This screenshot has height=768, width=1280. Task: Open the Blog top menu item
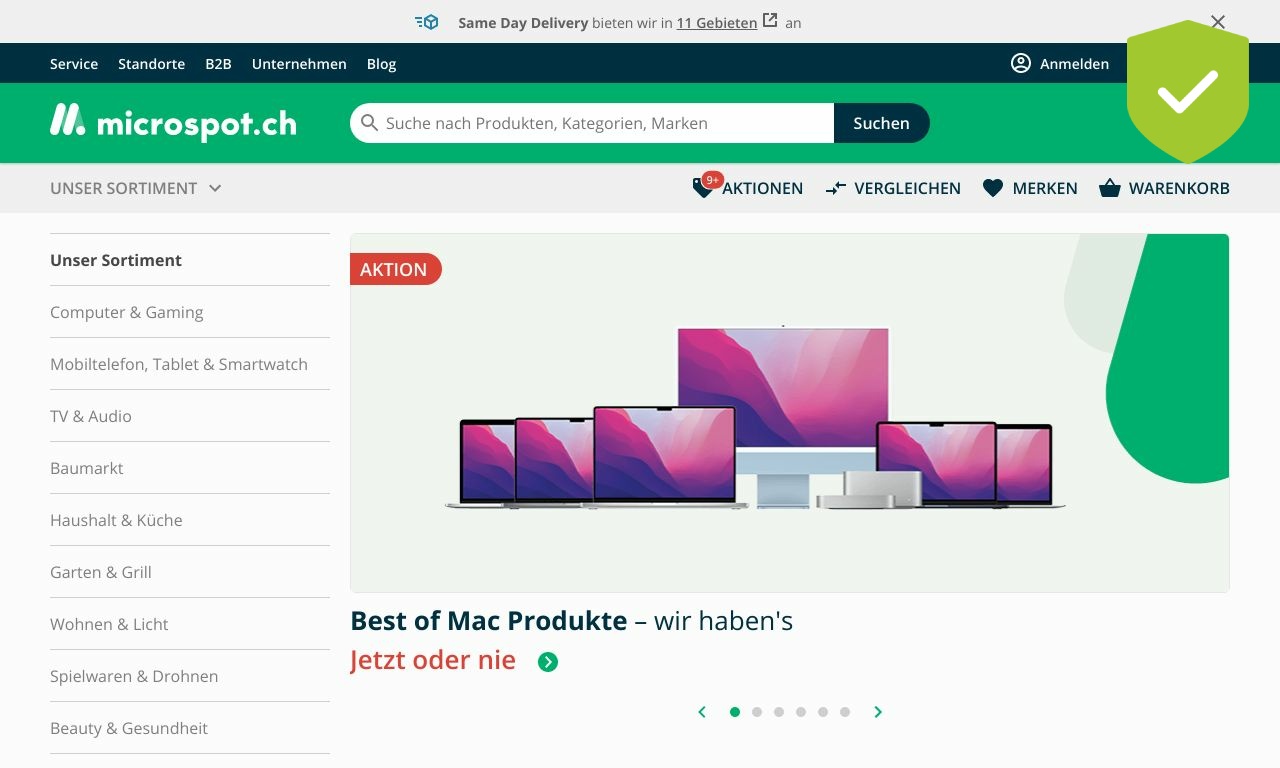pos(381,63)
